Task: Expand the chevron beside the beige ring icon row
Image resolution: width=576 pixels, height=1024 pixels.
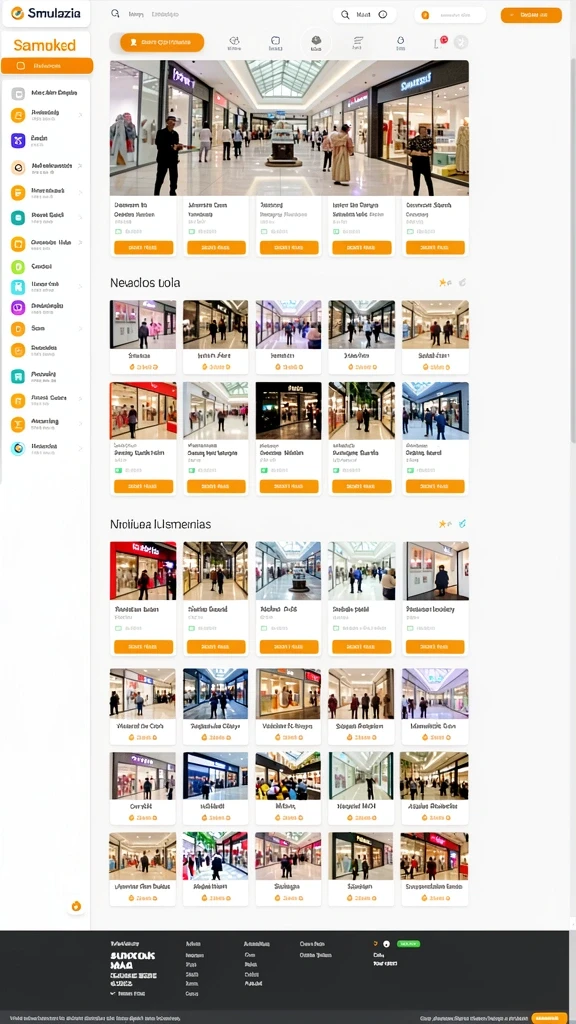Action: click(80, 167)
